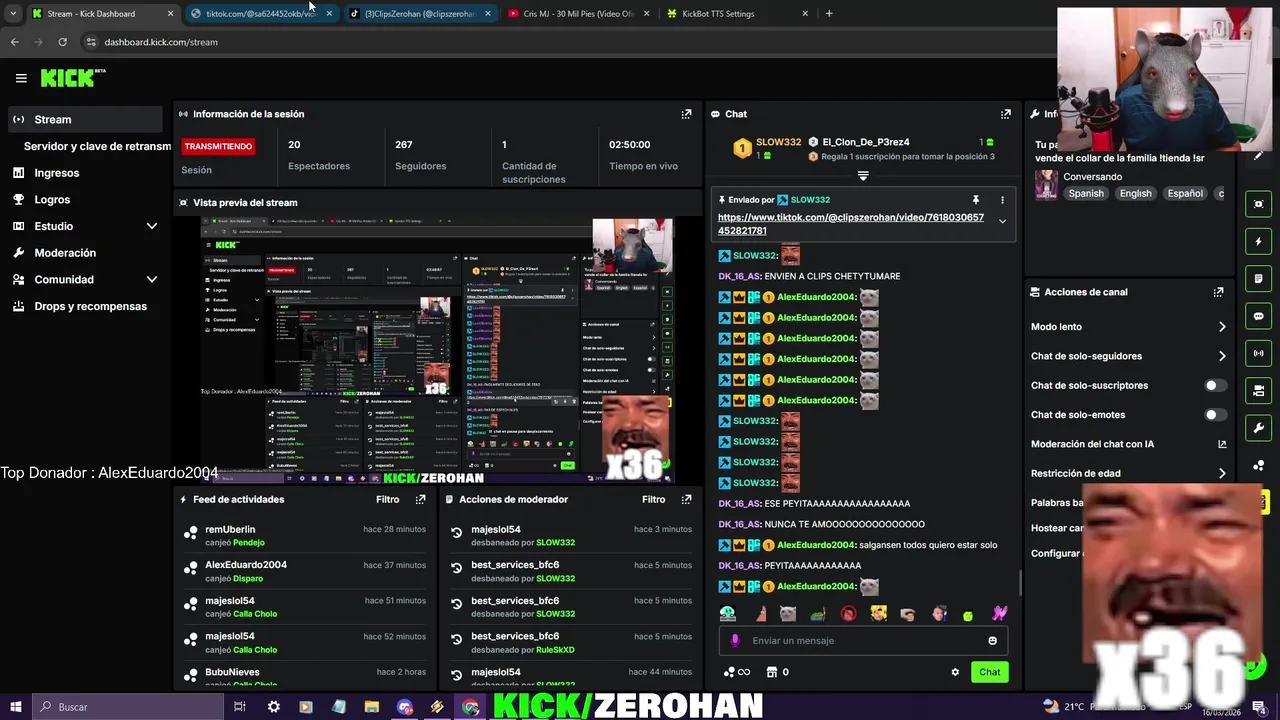Pop out the Acciones de canal panel
This screenshot has height=720, width=1280.
click(1218, 292)
